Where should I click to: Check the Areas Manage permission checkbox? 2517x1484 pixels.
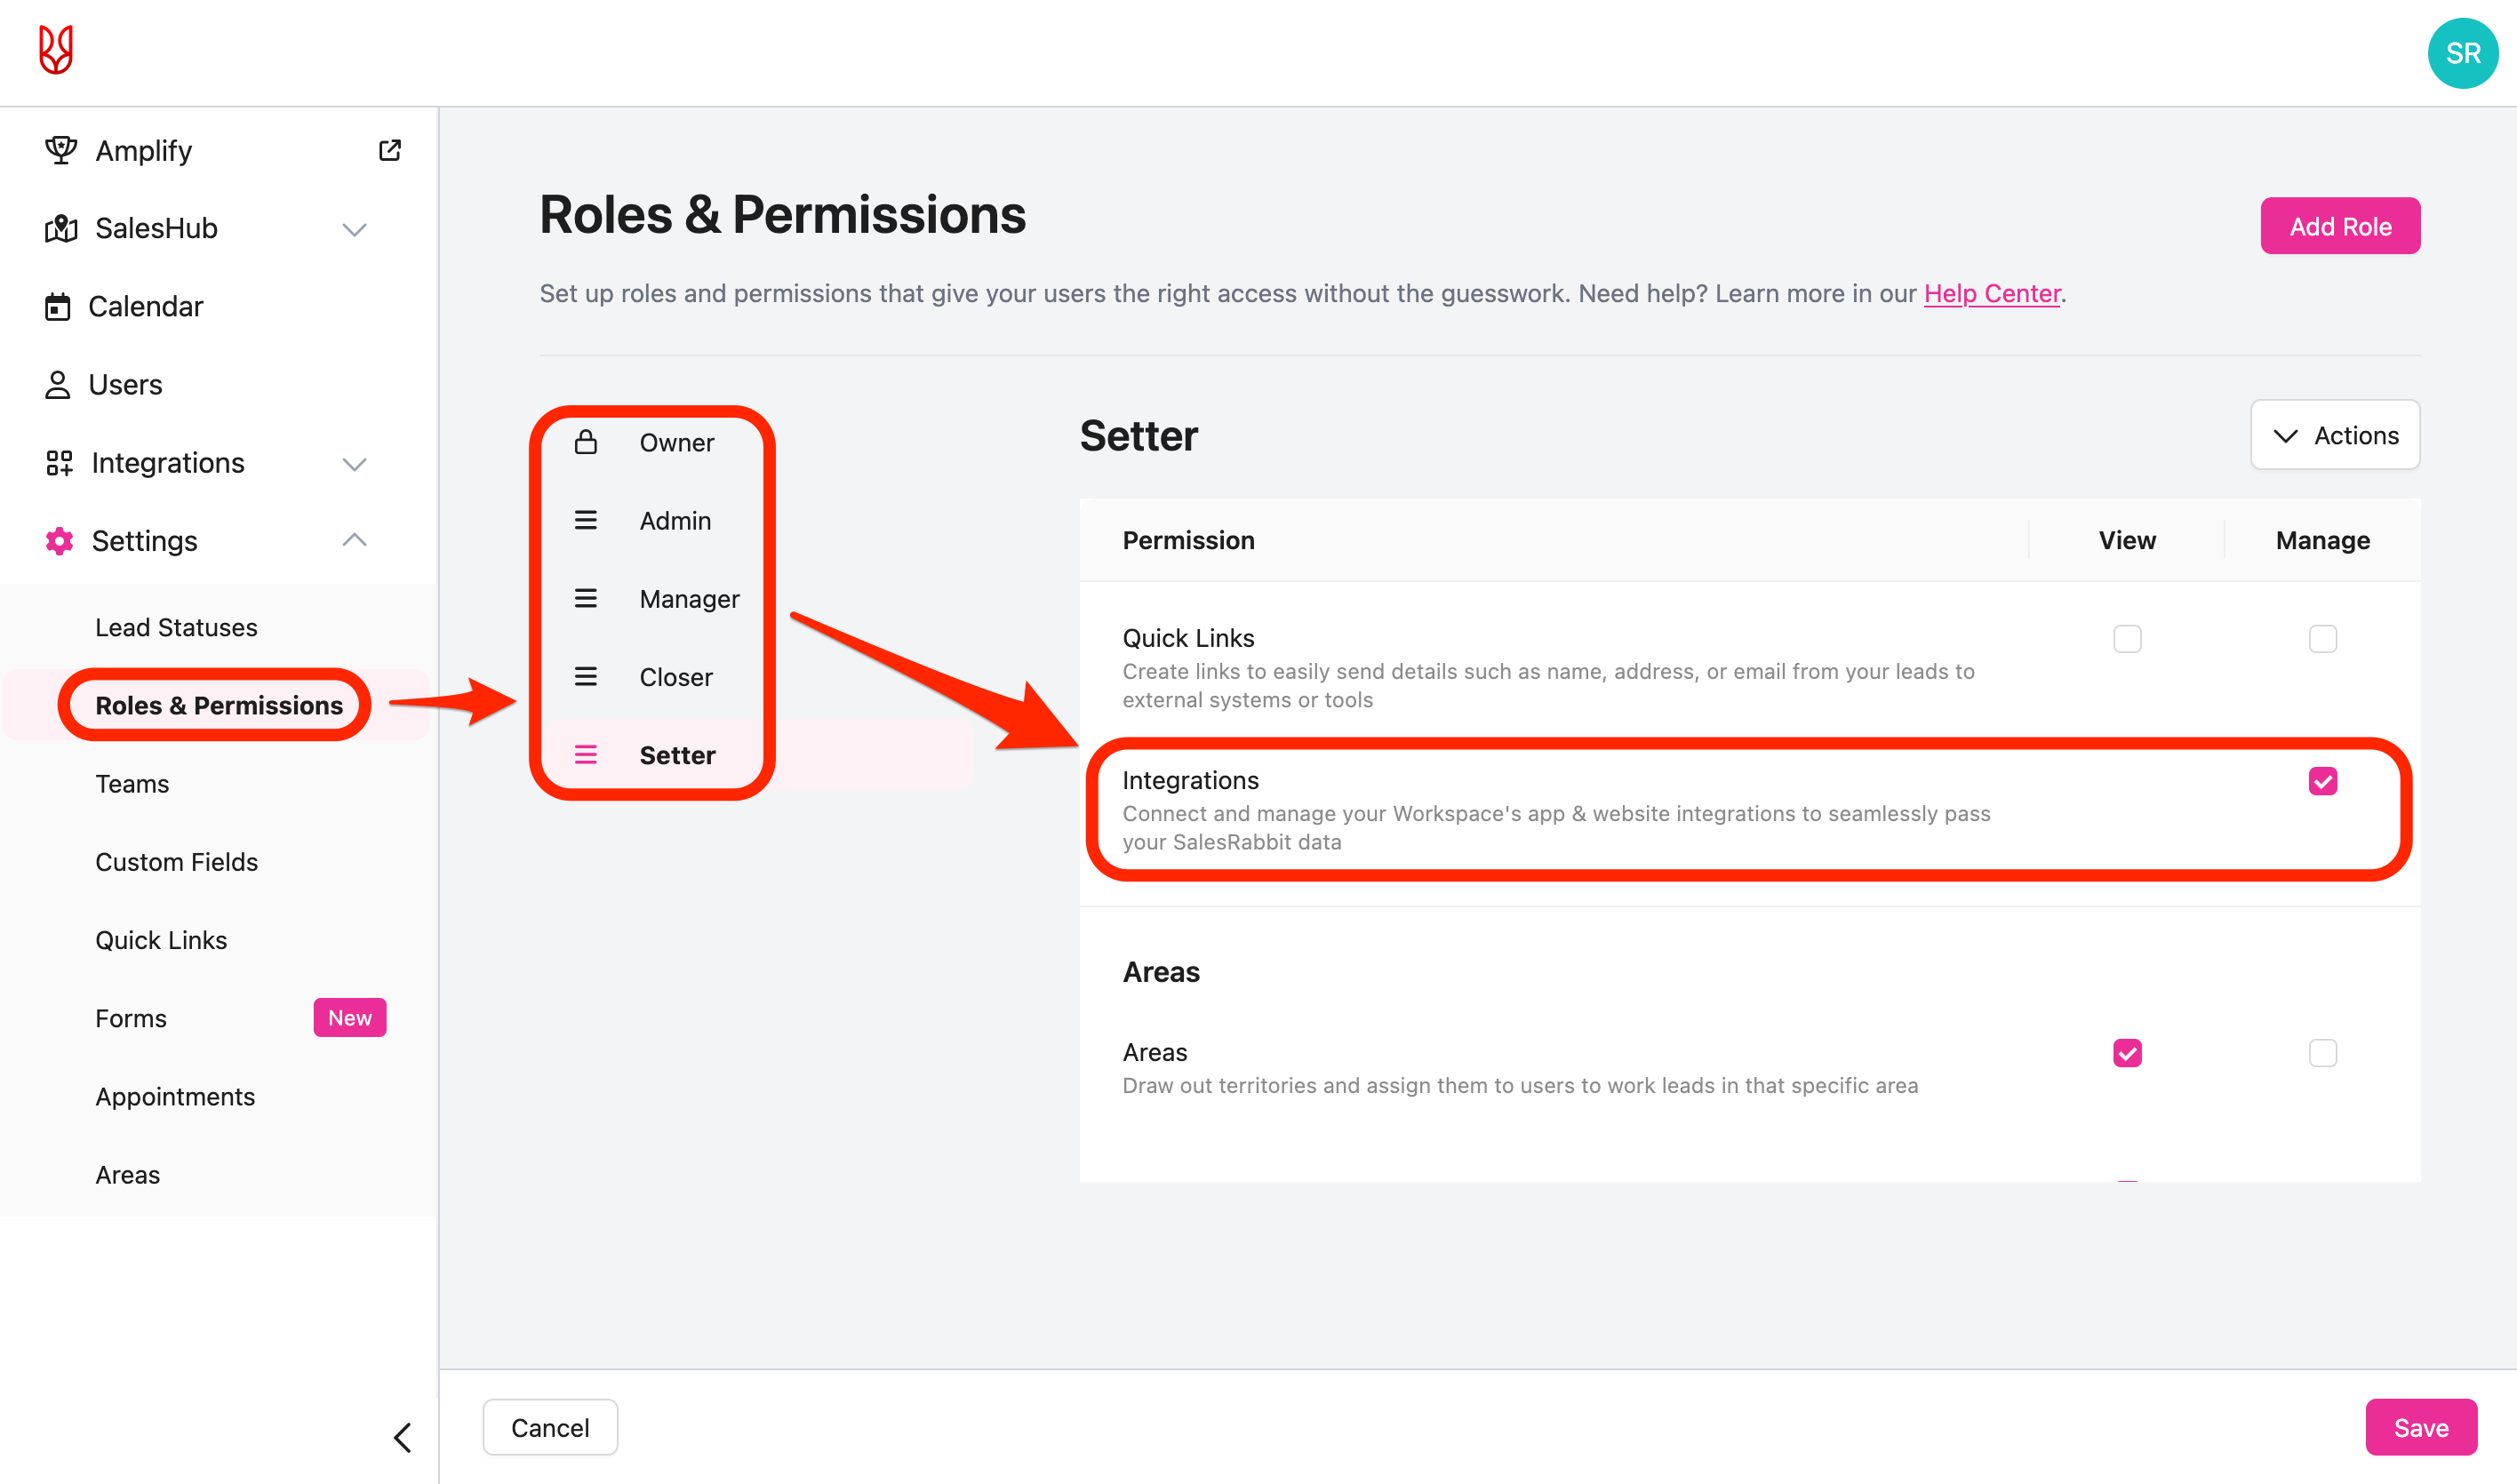pyautogui.click(x=2322, y=1053)
